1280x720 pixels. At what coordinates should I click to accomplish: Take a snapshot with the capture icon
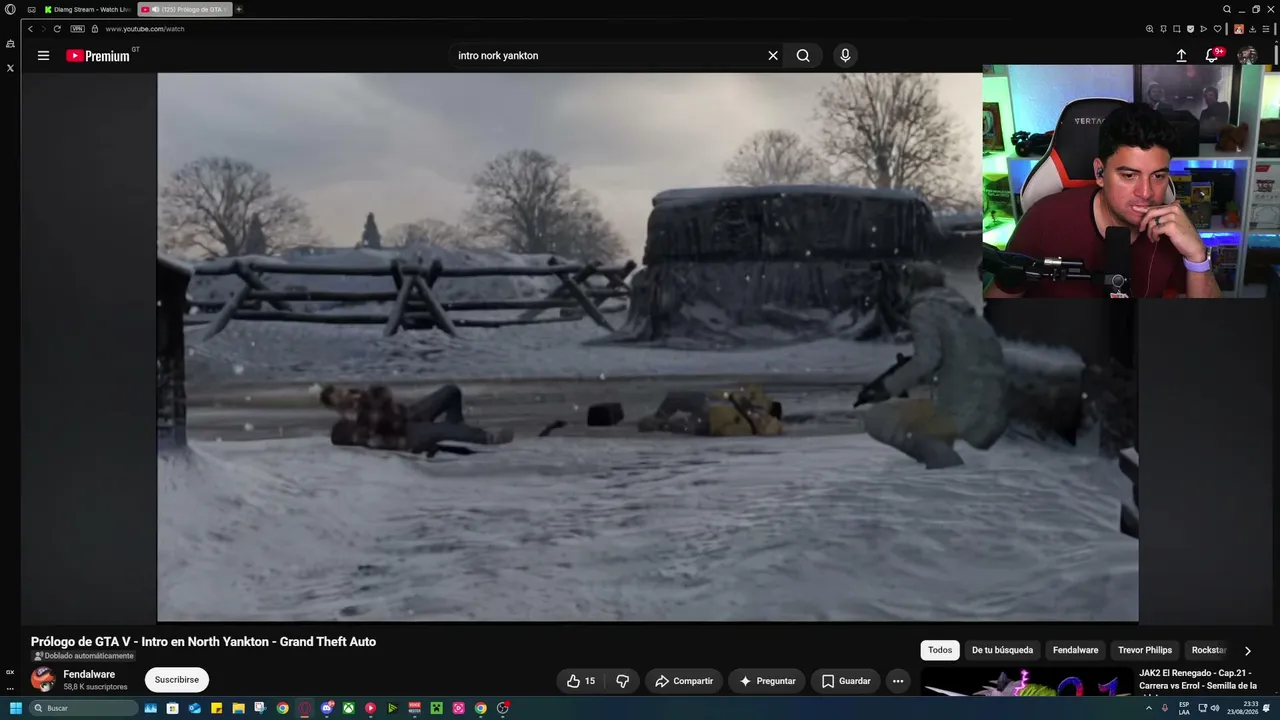tap(1176, 29)
